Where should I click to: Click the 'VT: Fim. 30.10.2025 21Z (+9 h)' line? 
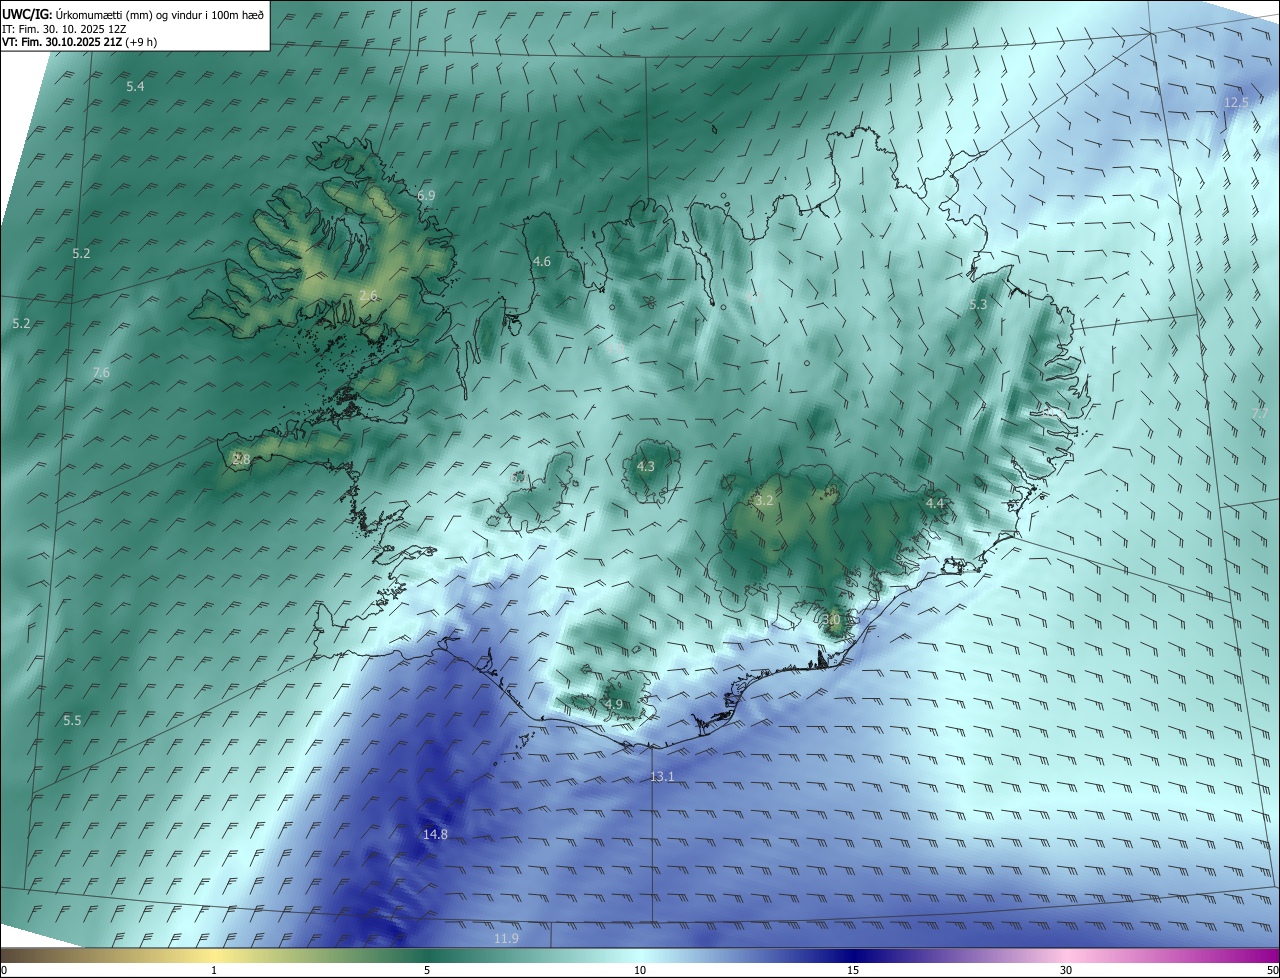pyautogui.click(x=79, y=42)
